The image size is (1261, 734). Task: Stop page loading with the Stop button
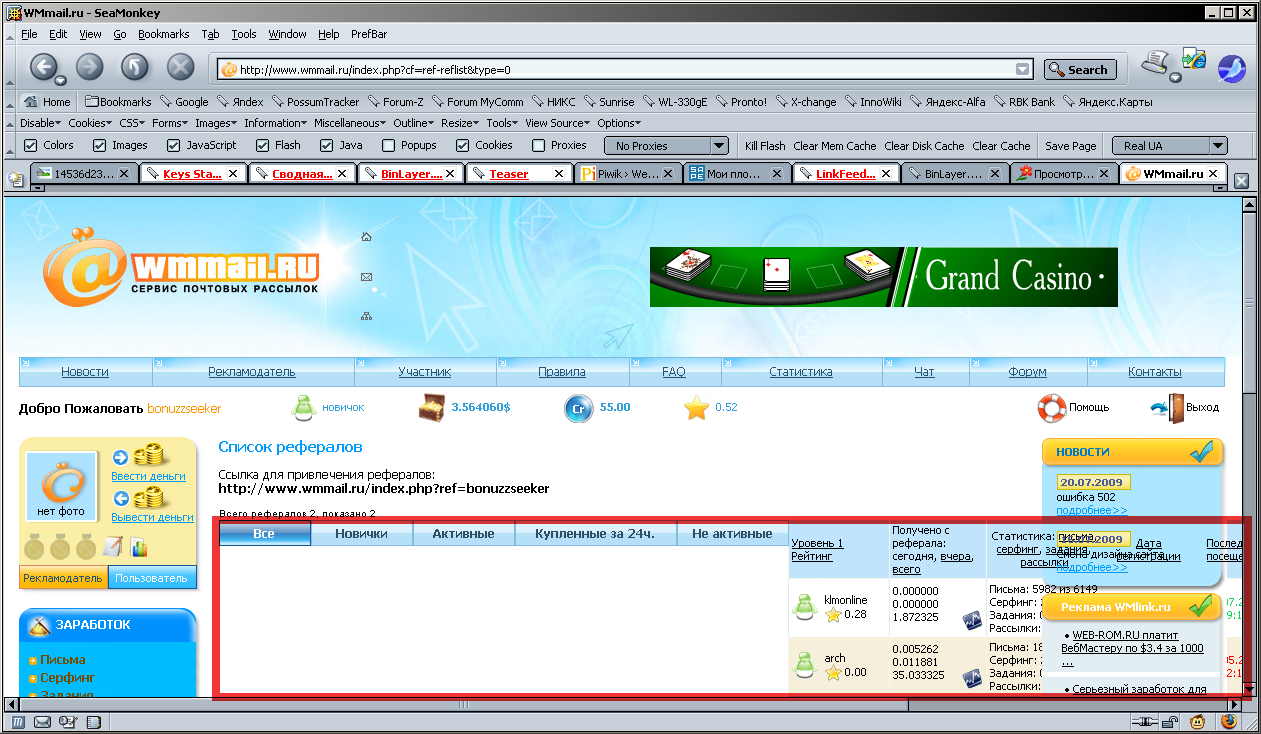[180, 67]
